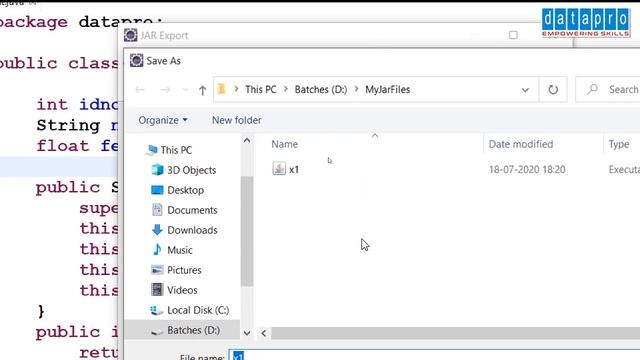
Task: Sort files by Type column
Action: click(618, 144)
